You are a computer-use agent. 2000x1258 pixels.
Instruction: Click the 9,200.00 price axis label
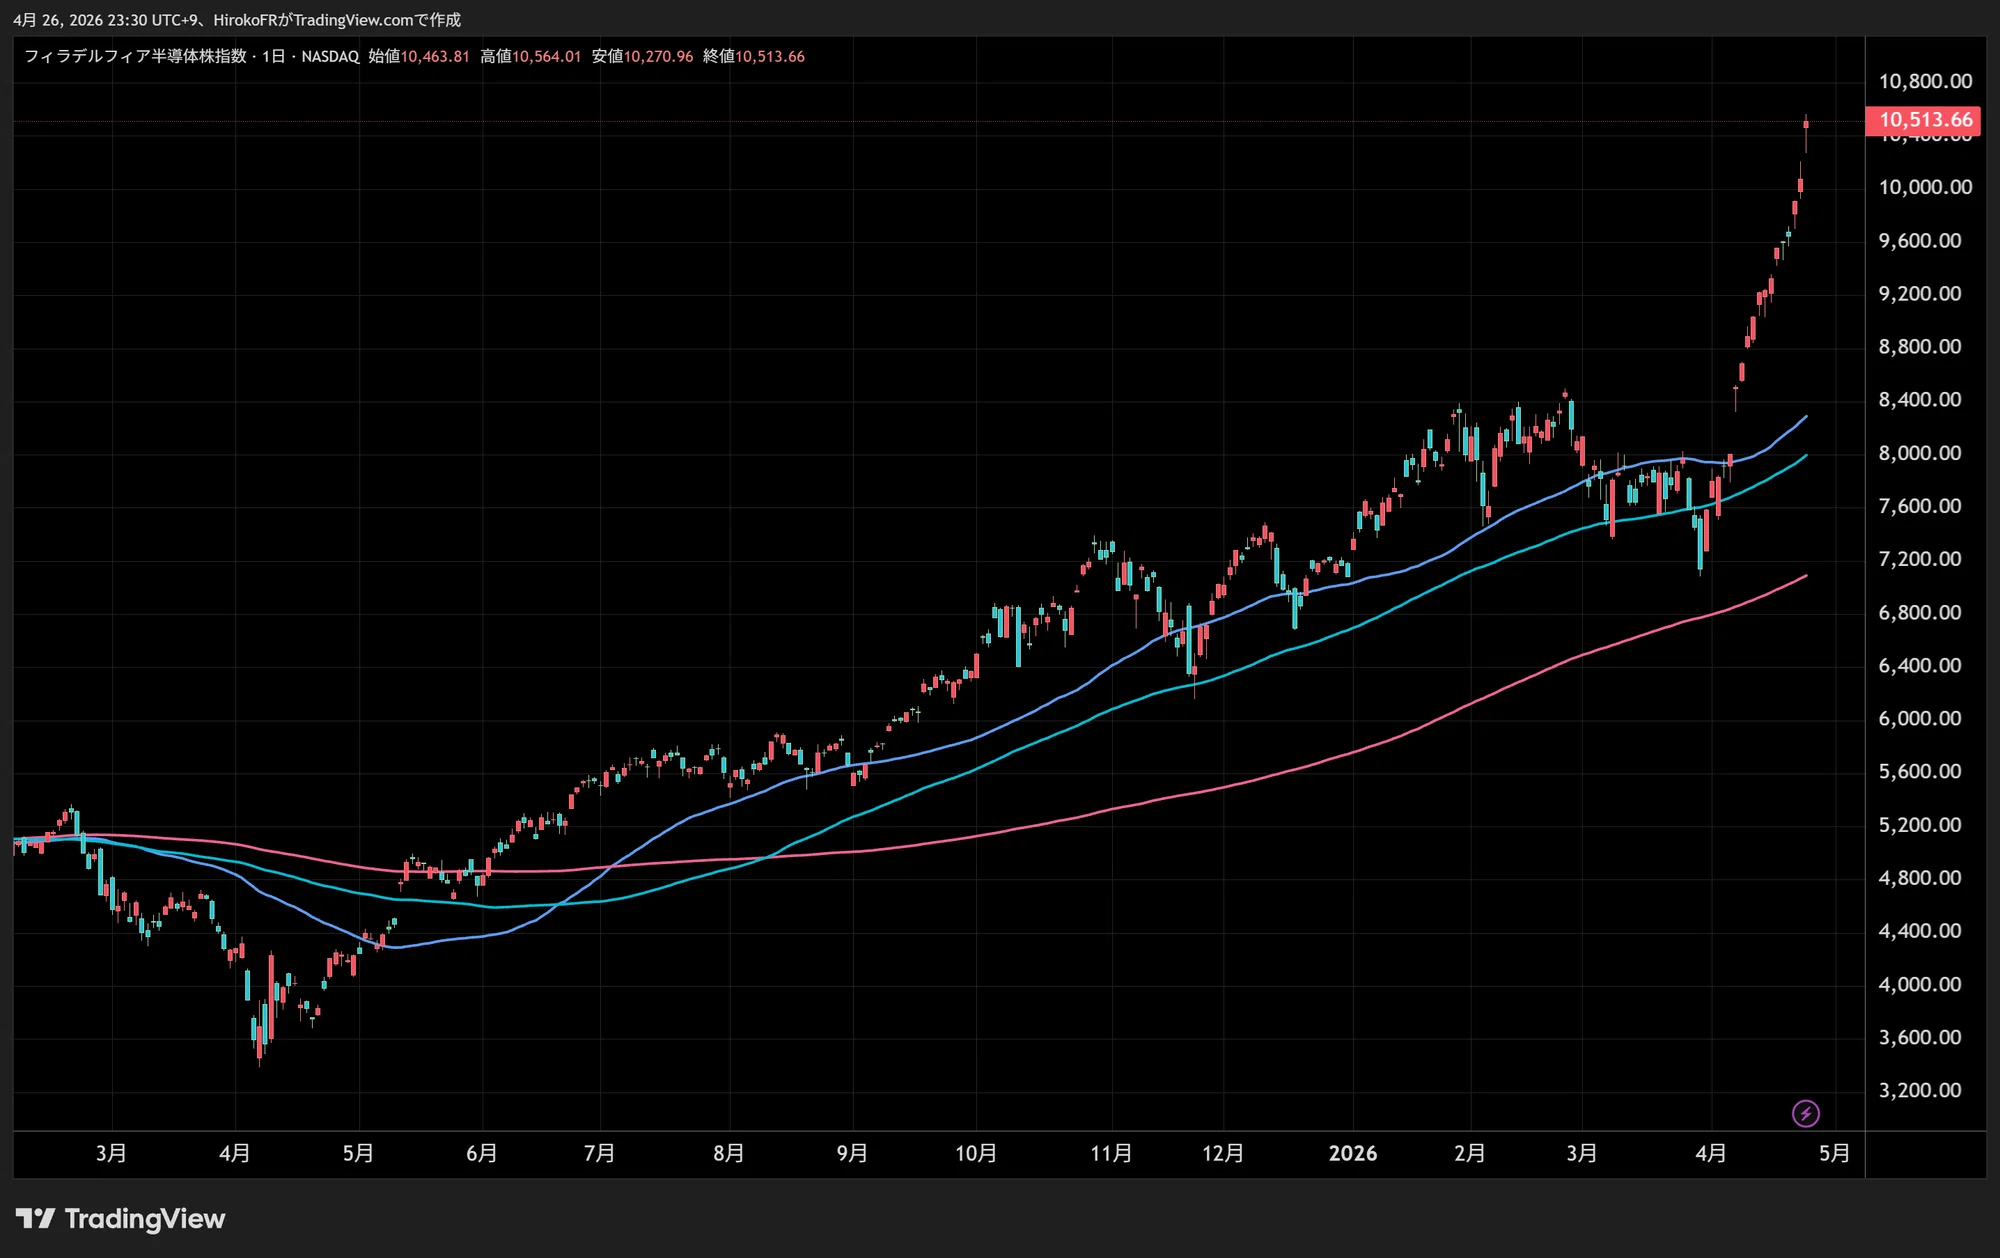pyautogui.click(x=1920, y=293)
